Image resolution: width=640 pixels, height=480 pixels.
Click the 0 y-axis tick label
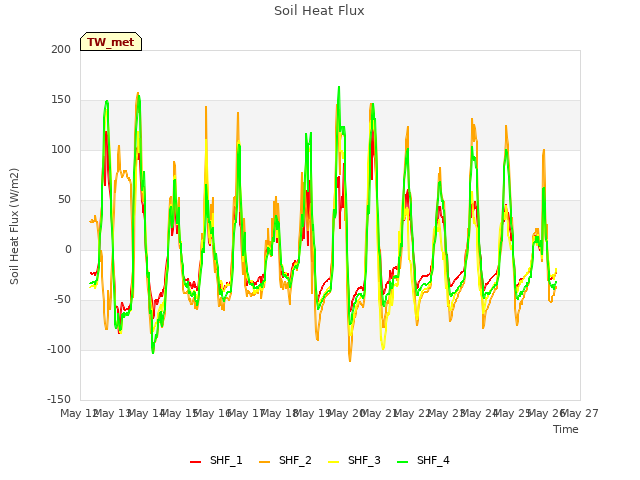68,249
